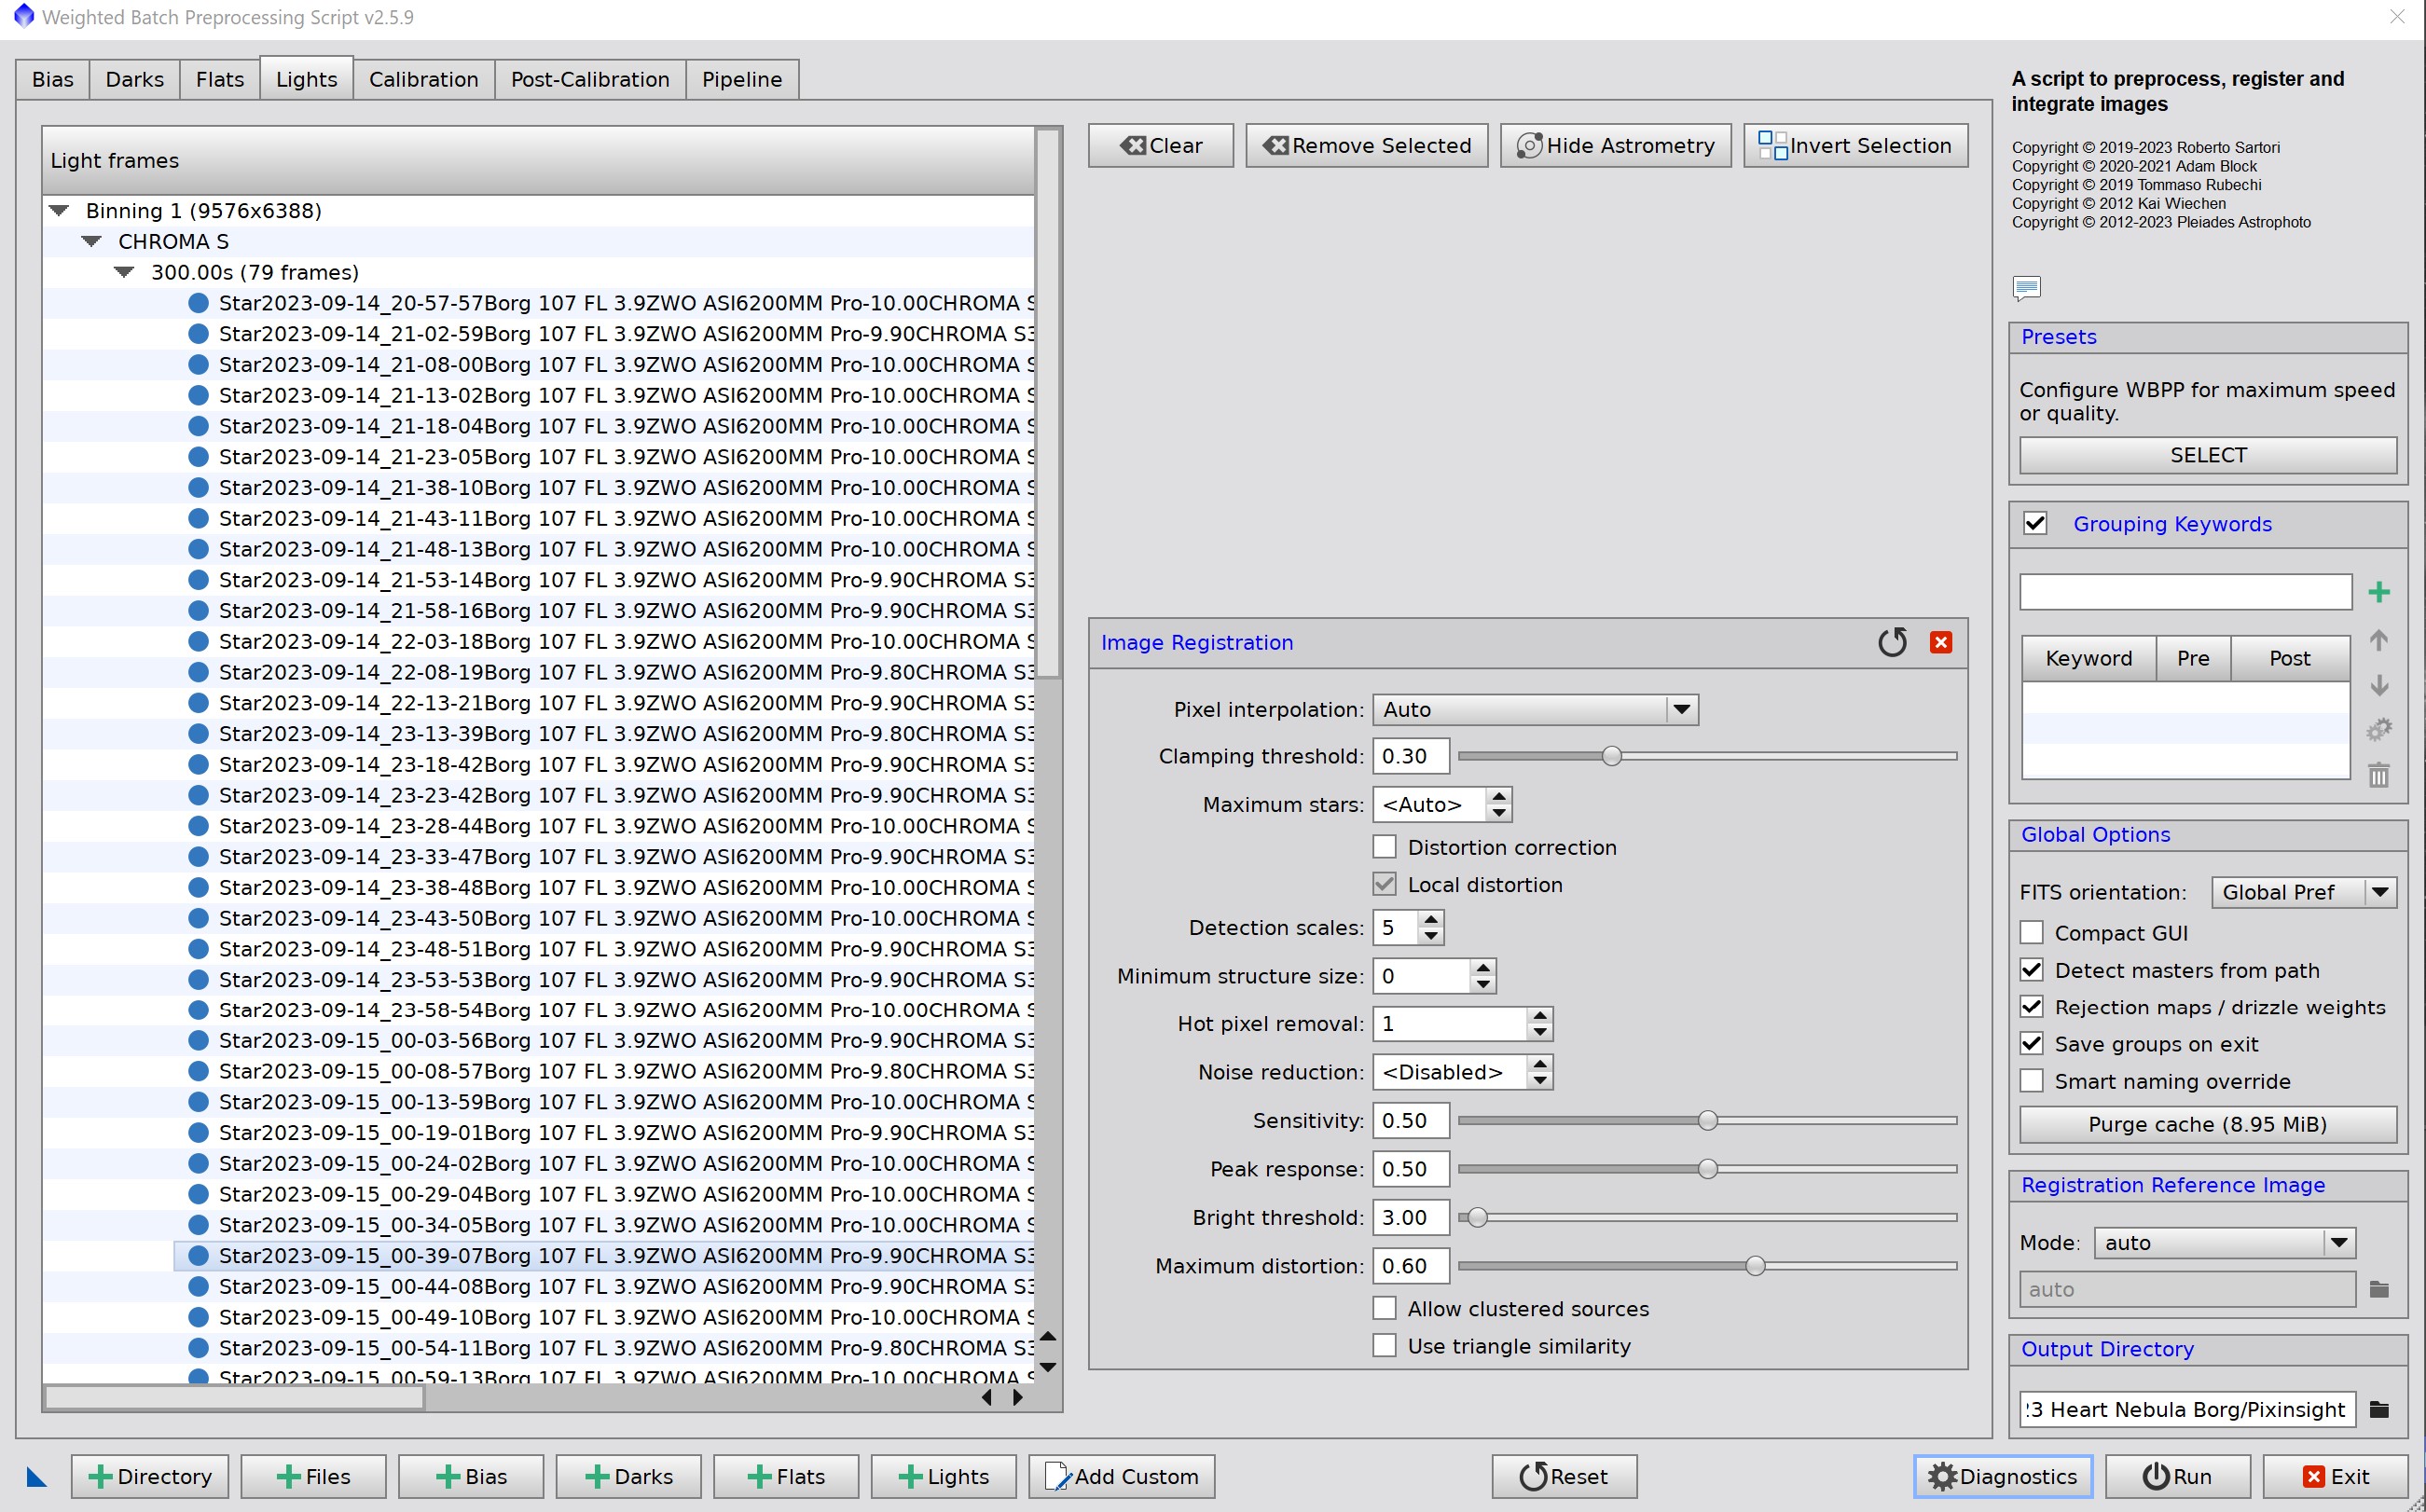Enable Use triangle similarity
This screenshot has width=2426, height=1512.
point(1384,1345)
